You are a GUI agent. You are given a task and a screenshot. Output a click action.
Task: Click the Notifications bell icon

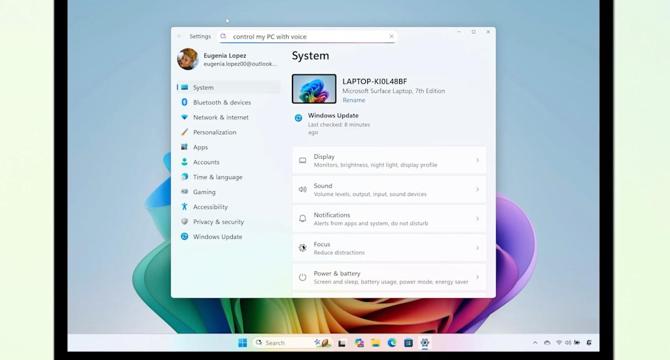click(303, 219)
